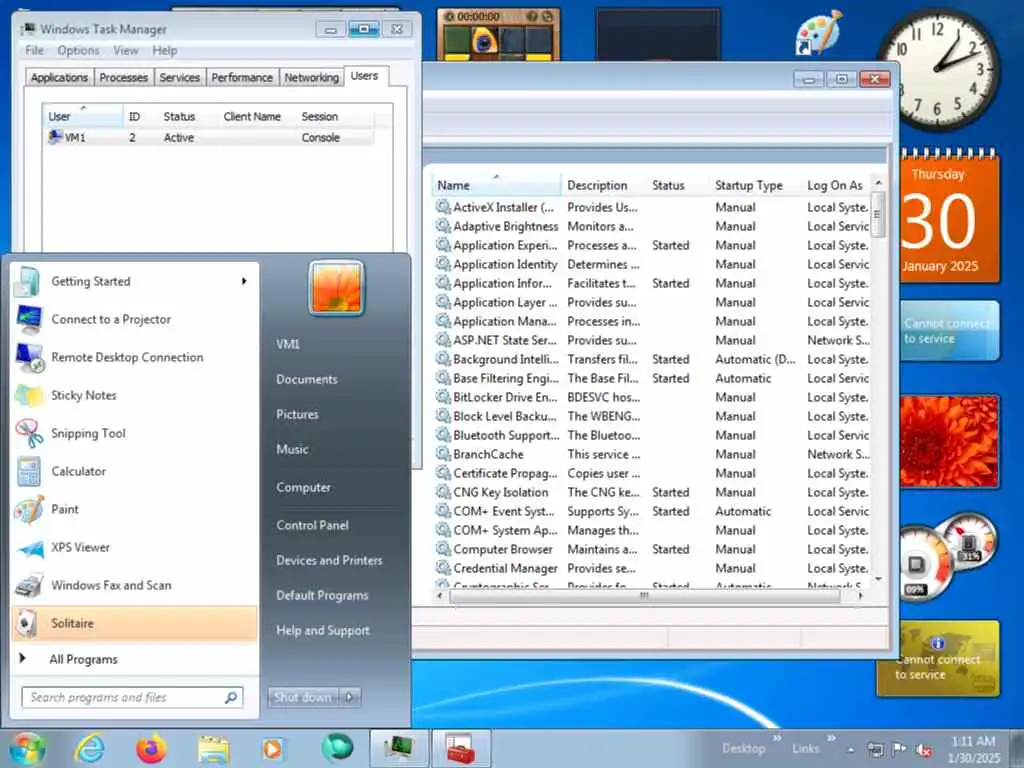Screen dimensions: 1024x768
Task: Open Internet Explorer from the taskbar
Action: click(89, 748)
